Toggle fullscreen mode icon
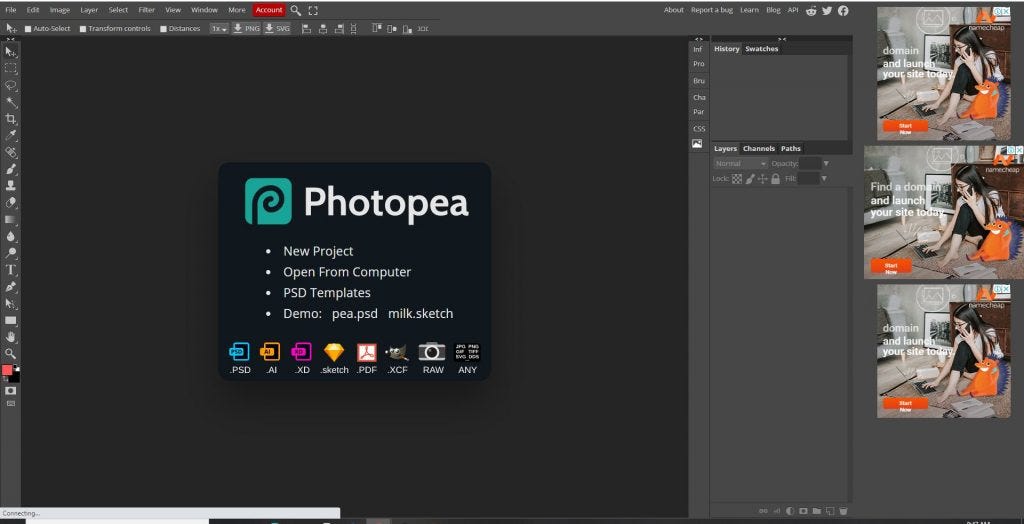The width and height of the screenshot is (1024, 524). pos(313,10)
